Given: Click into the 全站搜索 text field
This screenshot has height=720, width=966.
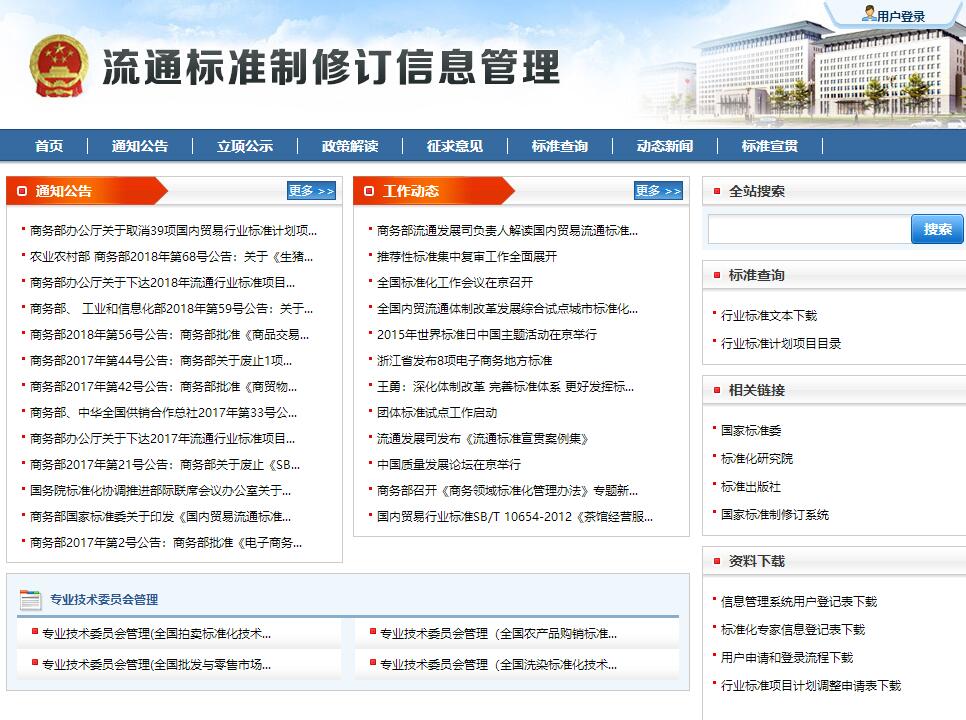Looking at the screenshot, I should tap(808, 229).
